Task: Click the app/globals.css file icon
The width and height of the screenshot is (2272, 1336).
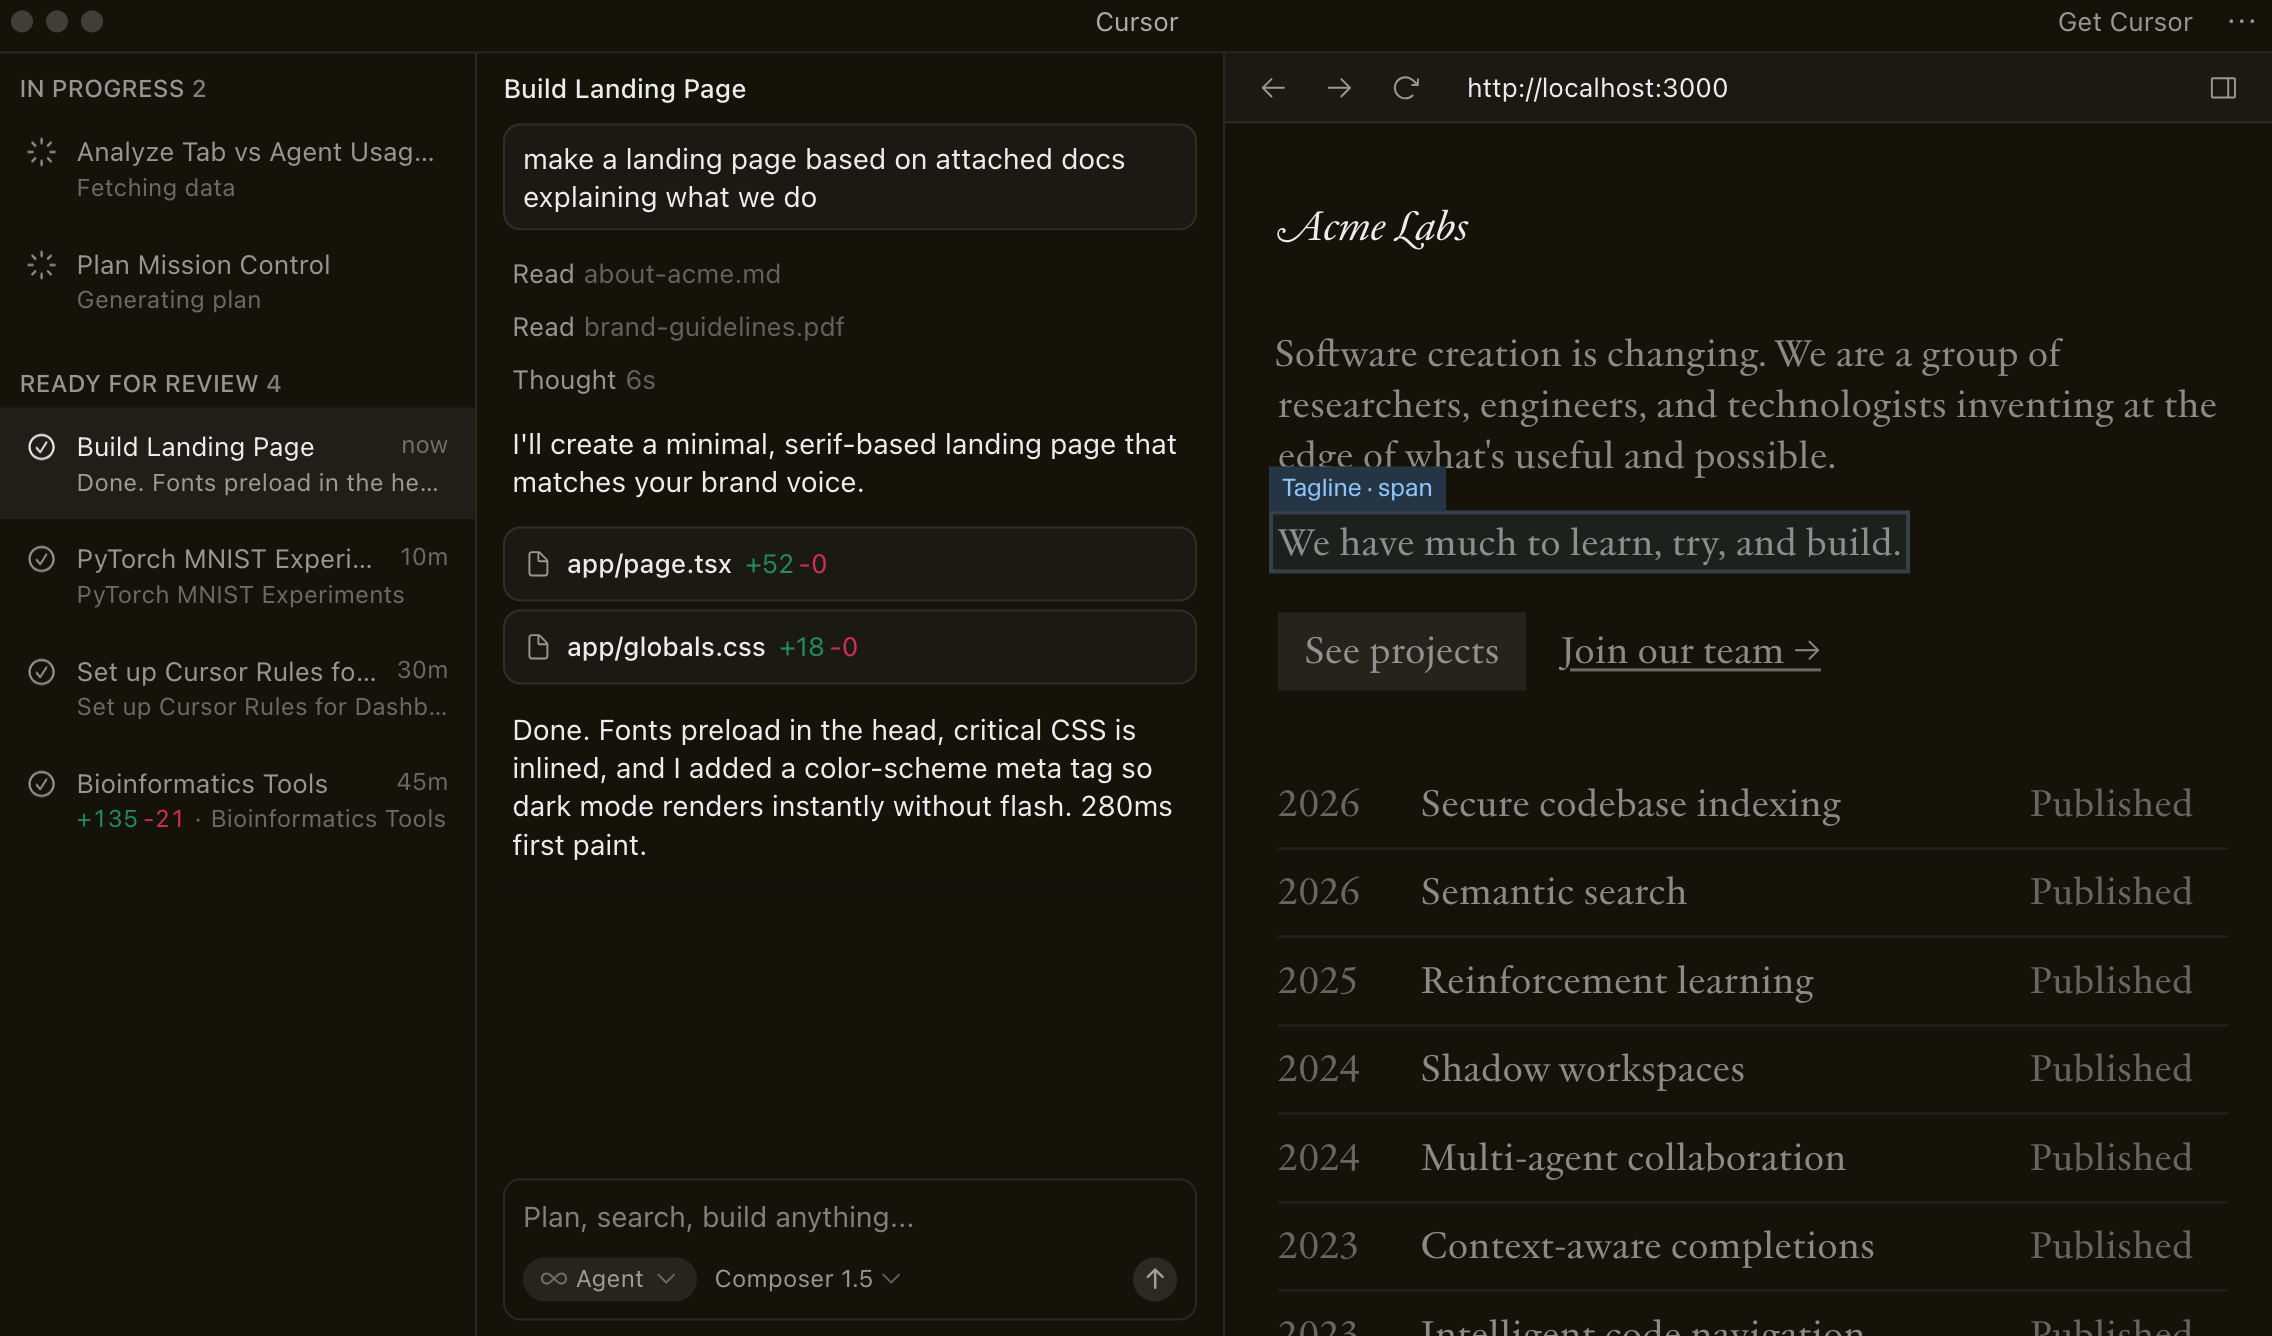Action: (x=538, y=647)
